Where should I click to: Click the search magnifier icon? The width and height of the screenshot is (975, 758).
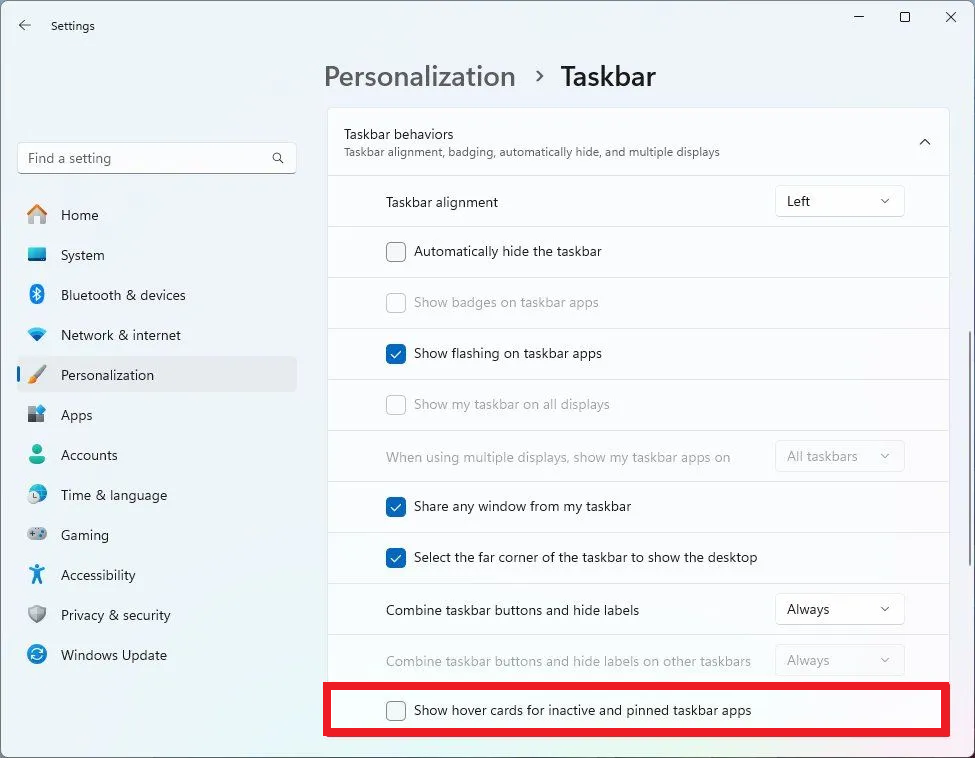point(278,159)
